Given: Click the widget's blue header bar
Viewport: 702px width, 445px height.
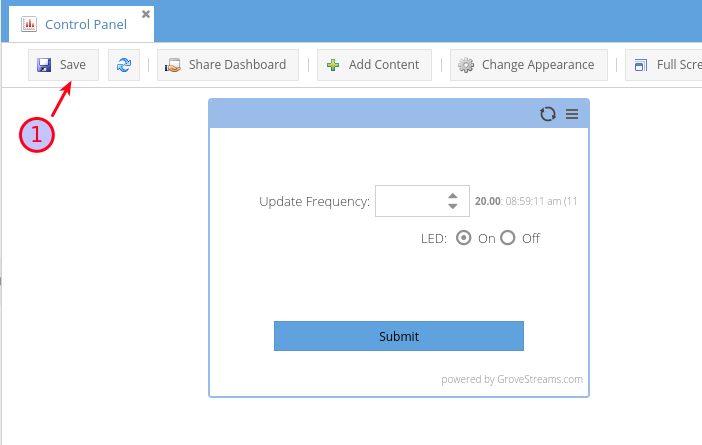Looking at the screenshot, I should [x=370, y=114].
